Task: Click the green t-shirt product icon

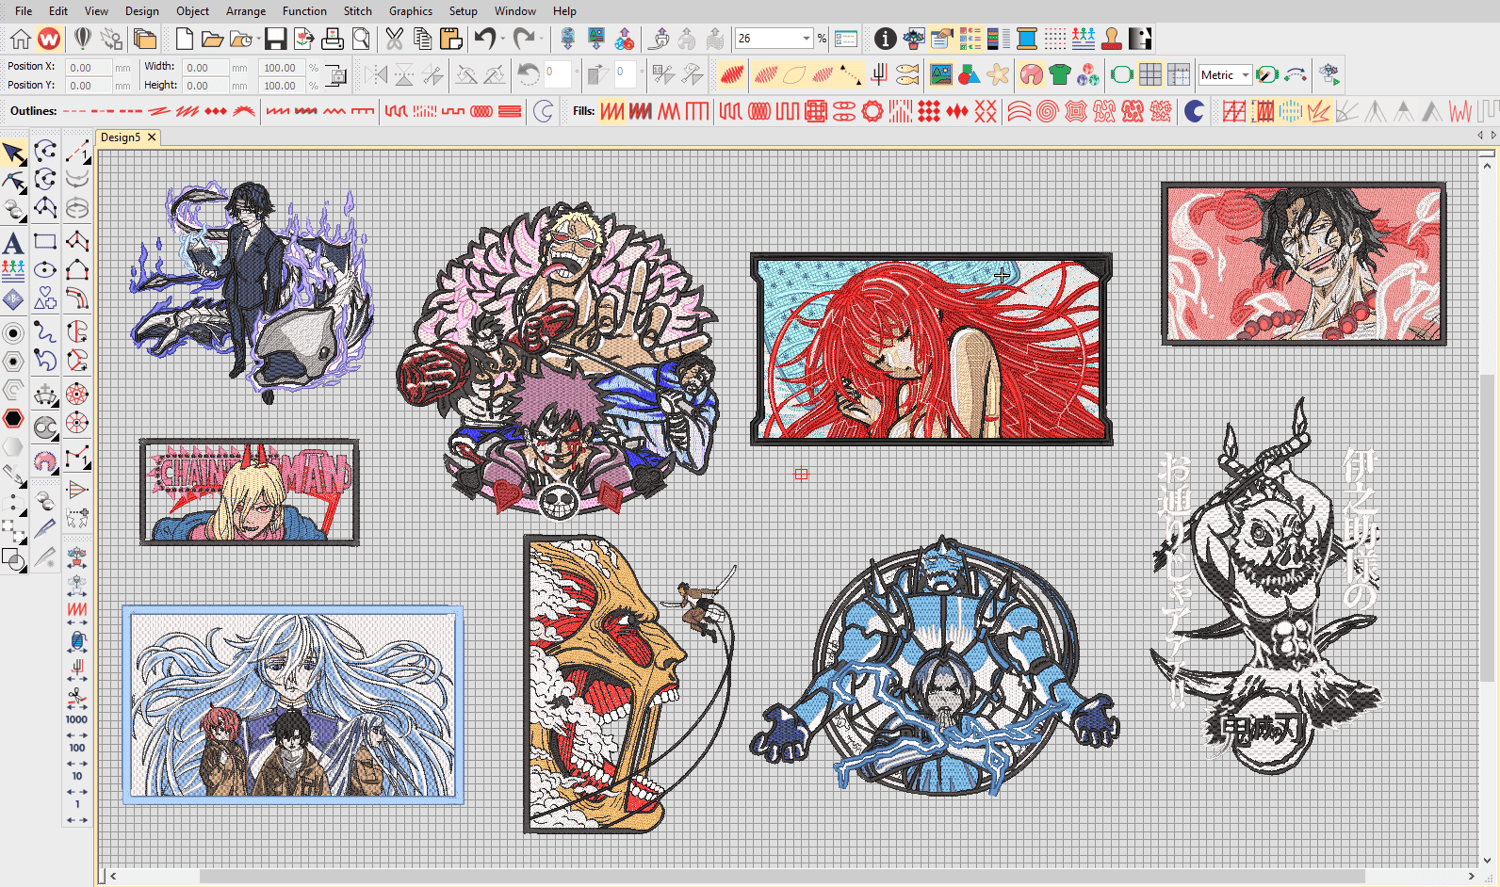Action: 1060,75
